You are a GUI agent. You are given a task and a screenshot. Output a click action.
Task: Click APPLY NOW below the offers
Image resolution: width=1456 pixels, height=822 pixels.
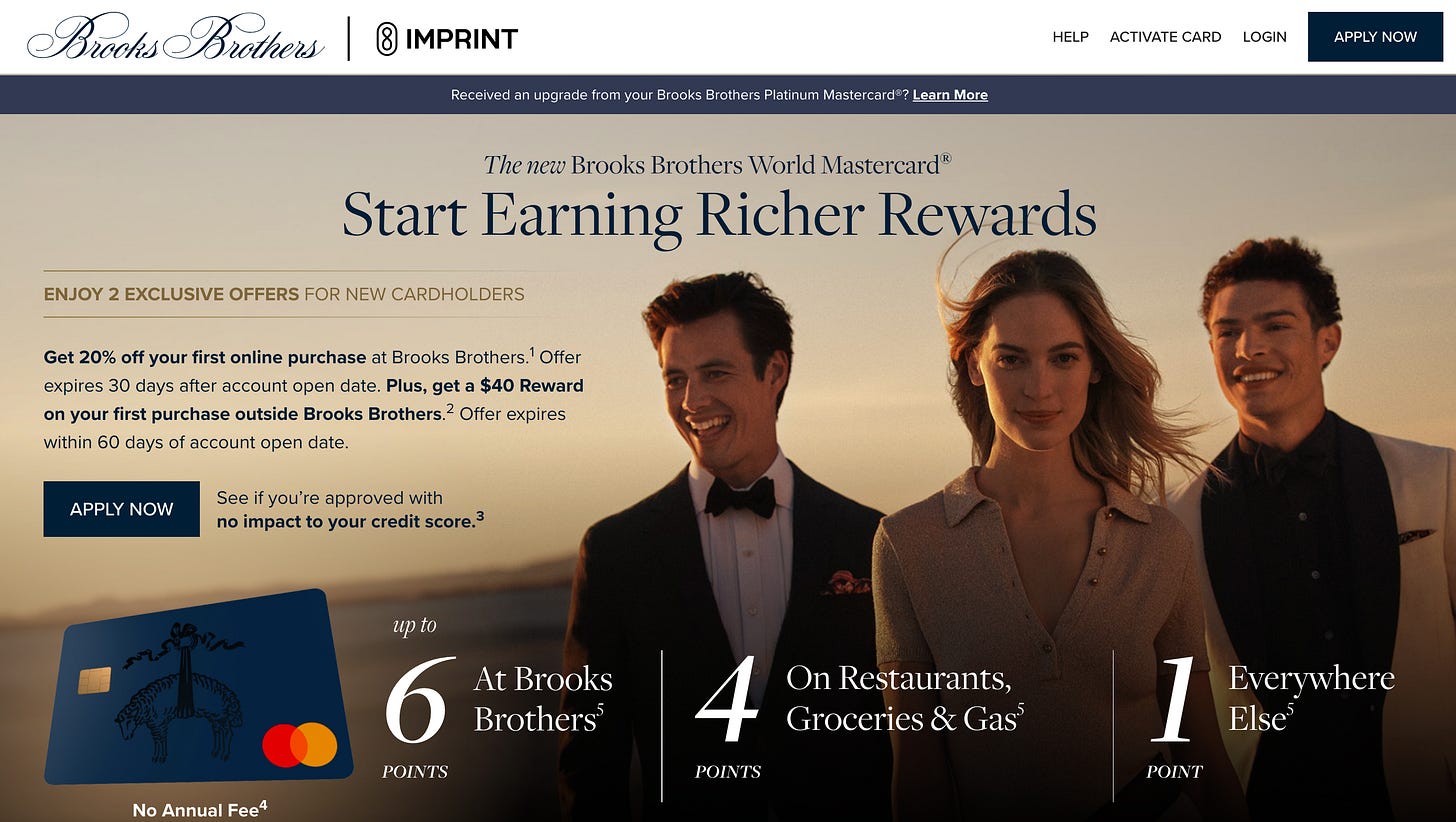121,509
